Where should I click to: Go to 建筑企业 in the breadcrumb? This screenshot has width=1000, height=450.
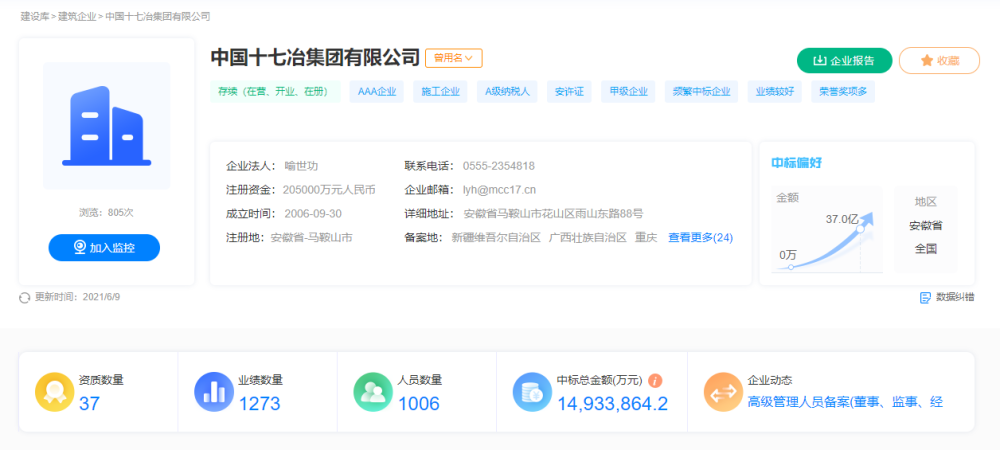(77, 17)
